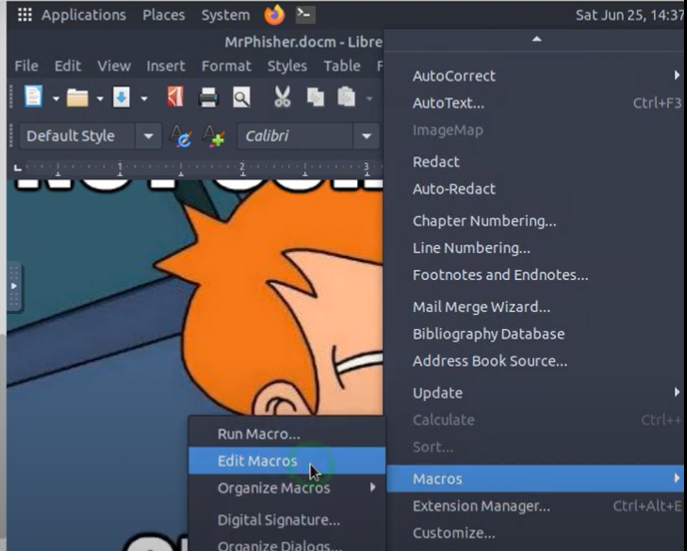
Task: Expand the Organize Macros submenu
Action: pyautogui.click(x=372, y=487)
